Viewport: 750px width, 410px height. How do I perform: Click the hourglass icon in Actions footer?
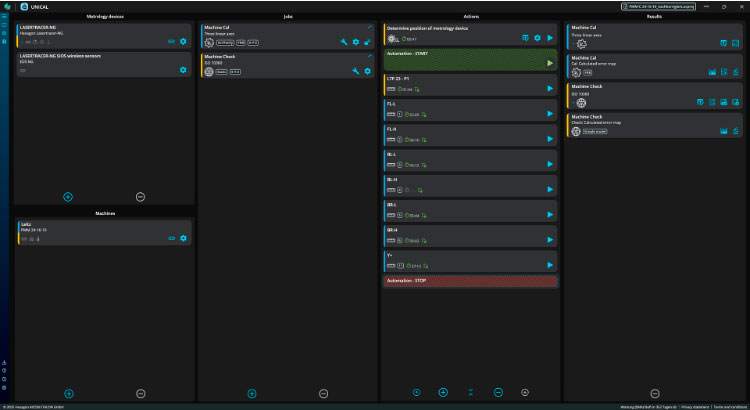pos(471,392)
